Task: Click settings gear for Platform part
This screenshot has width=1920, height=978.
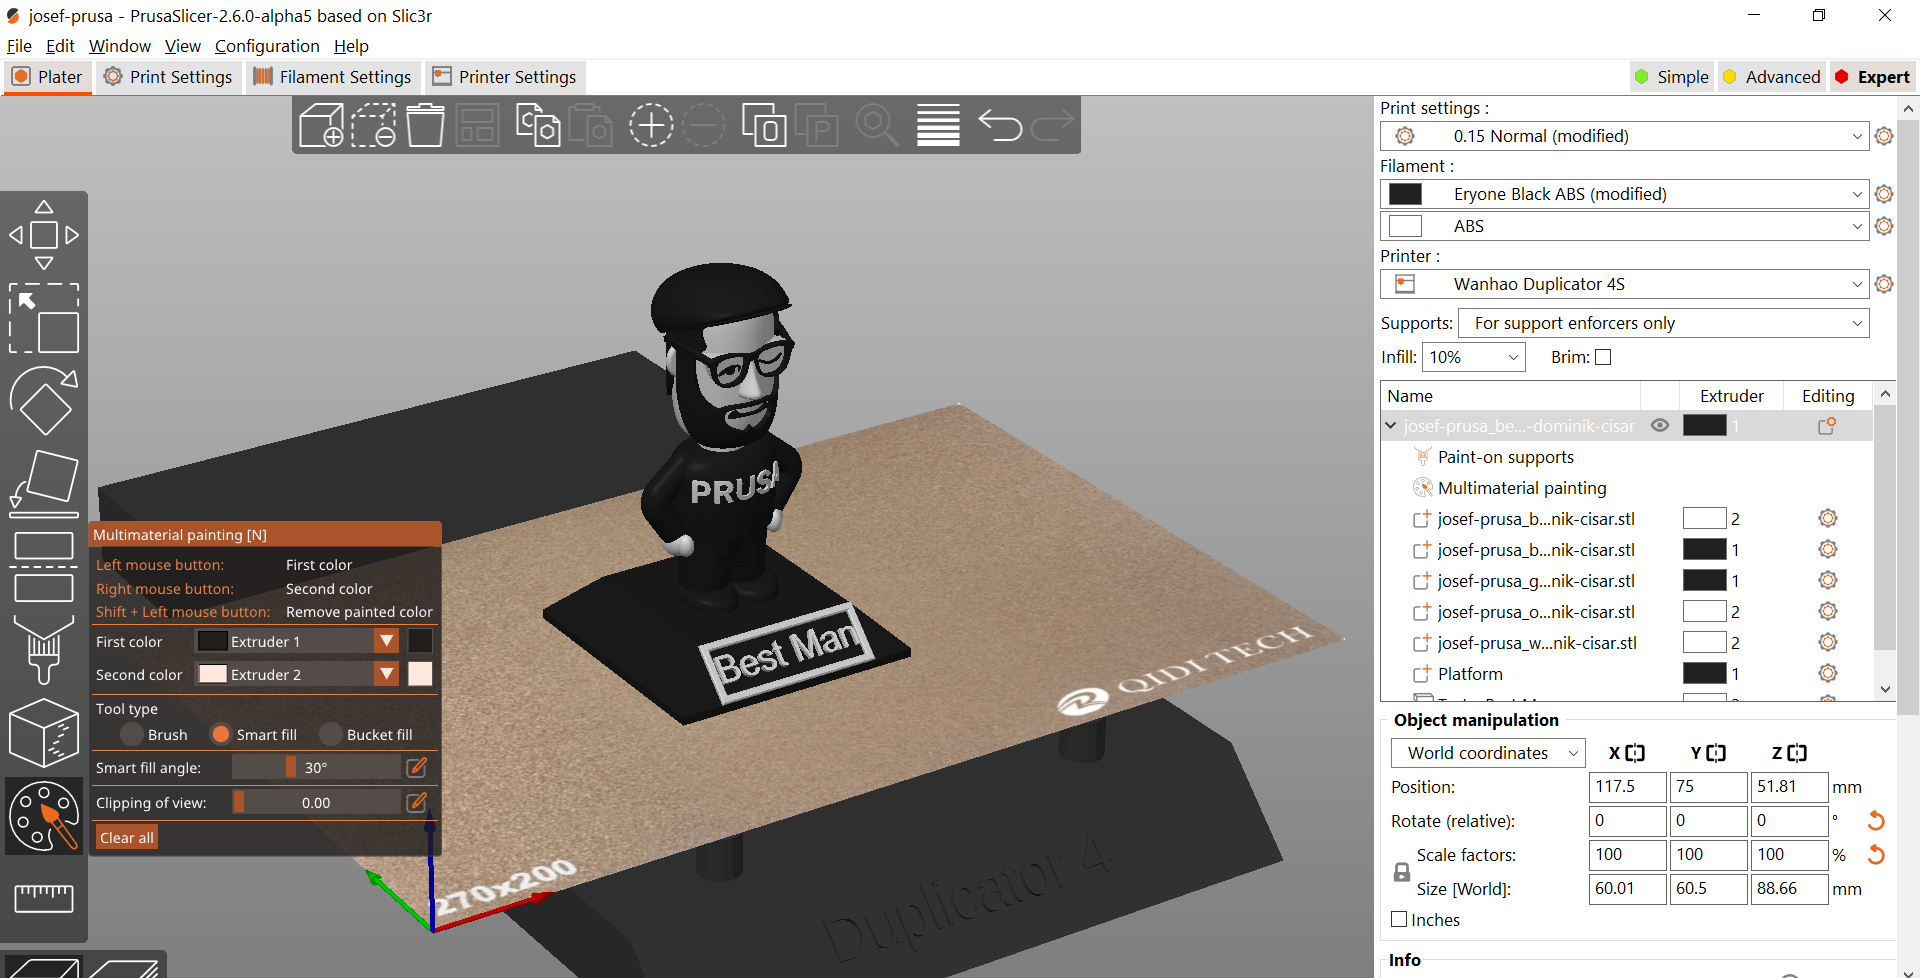Action: [1828, 673]
